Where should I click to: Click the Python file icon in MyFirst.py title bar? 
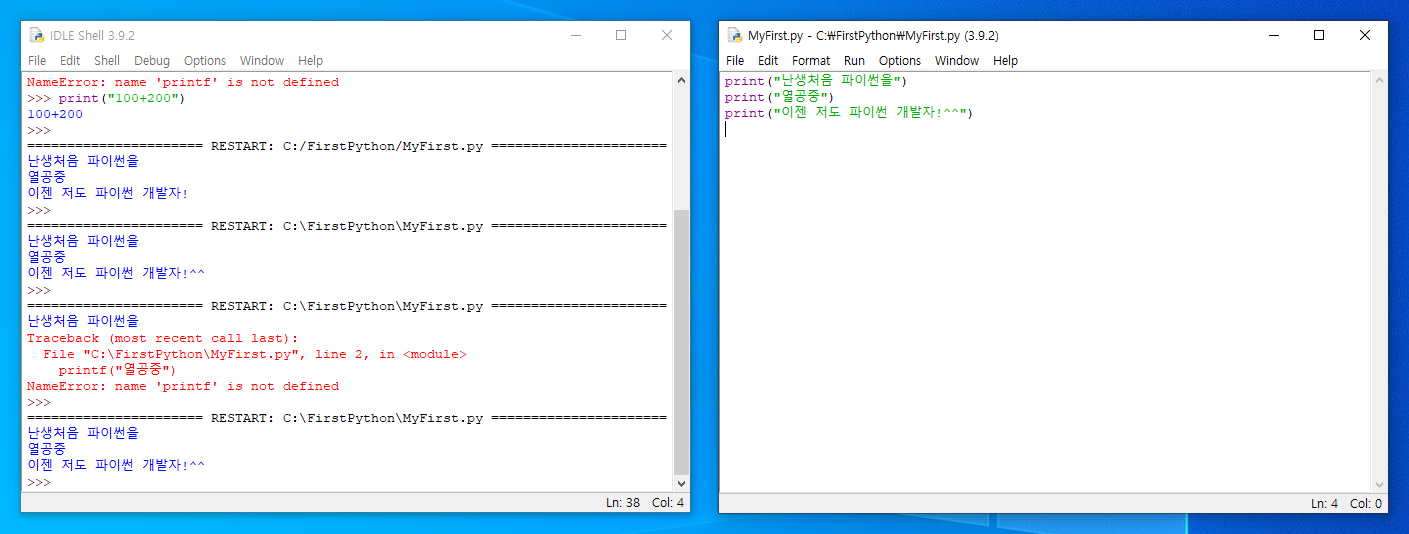pos(734,35)
